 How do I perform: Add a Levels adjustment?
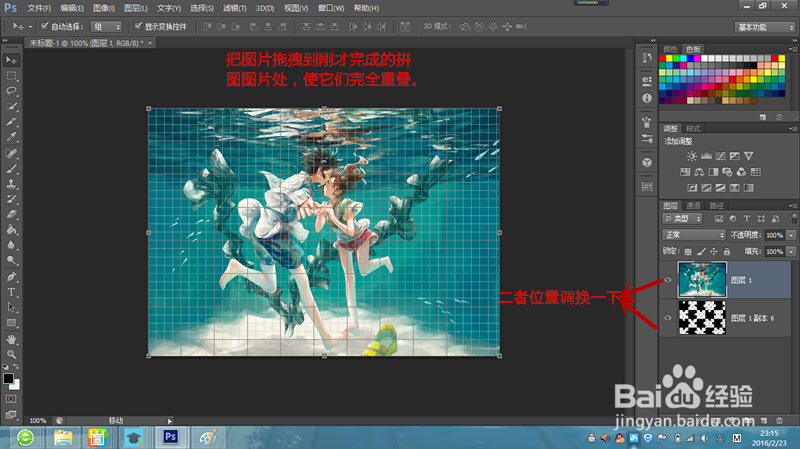tap(706, 156)
